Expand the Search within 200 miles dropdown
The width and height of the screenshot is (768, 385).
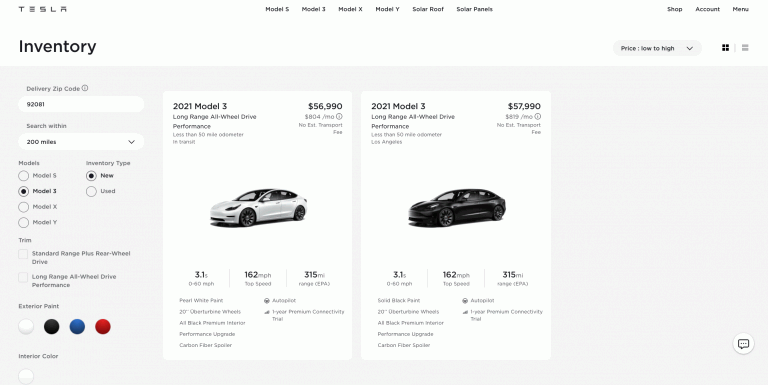81,142
